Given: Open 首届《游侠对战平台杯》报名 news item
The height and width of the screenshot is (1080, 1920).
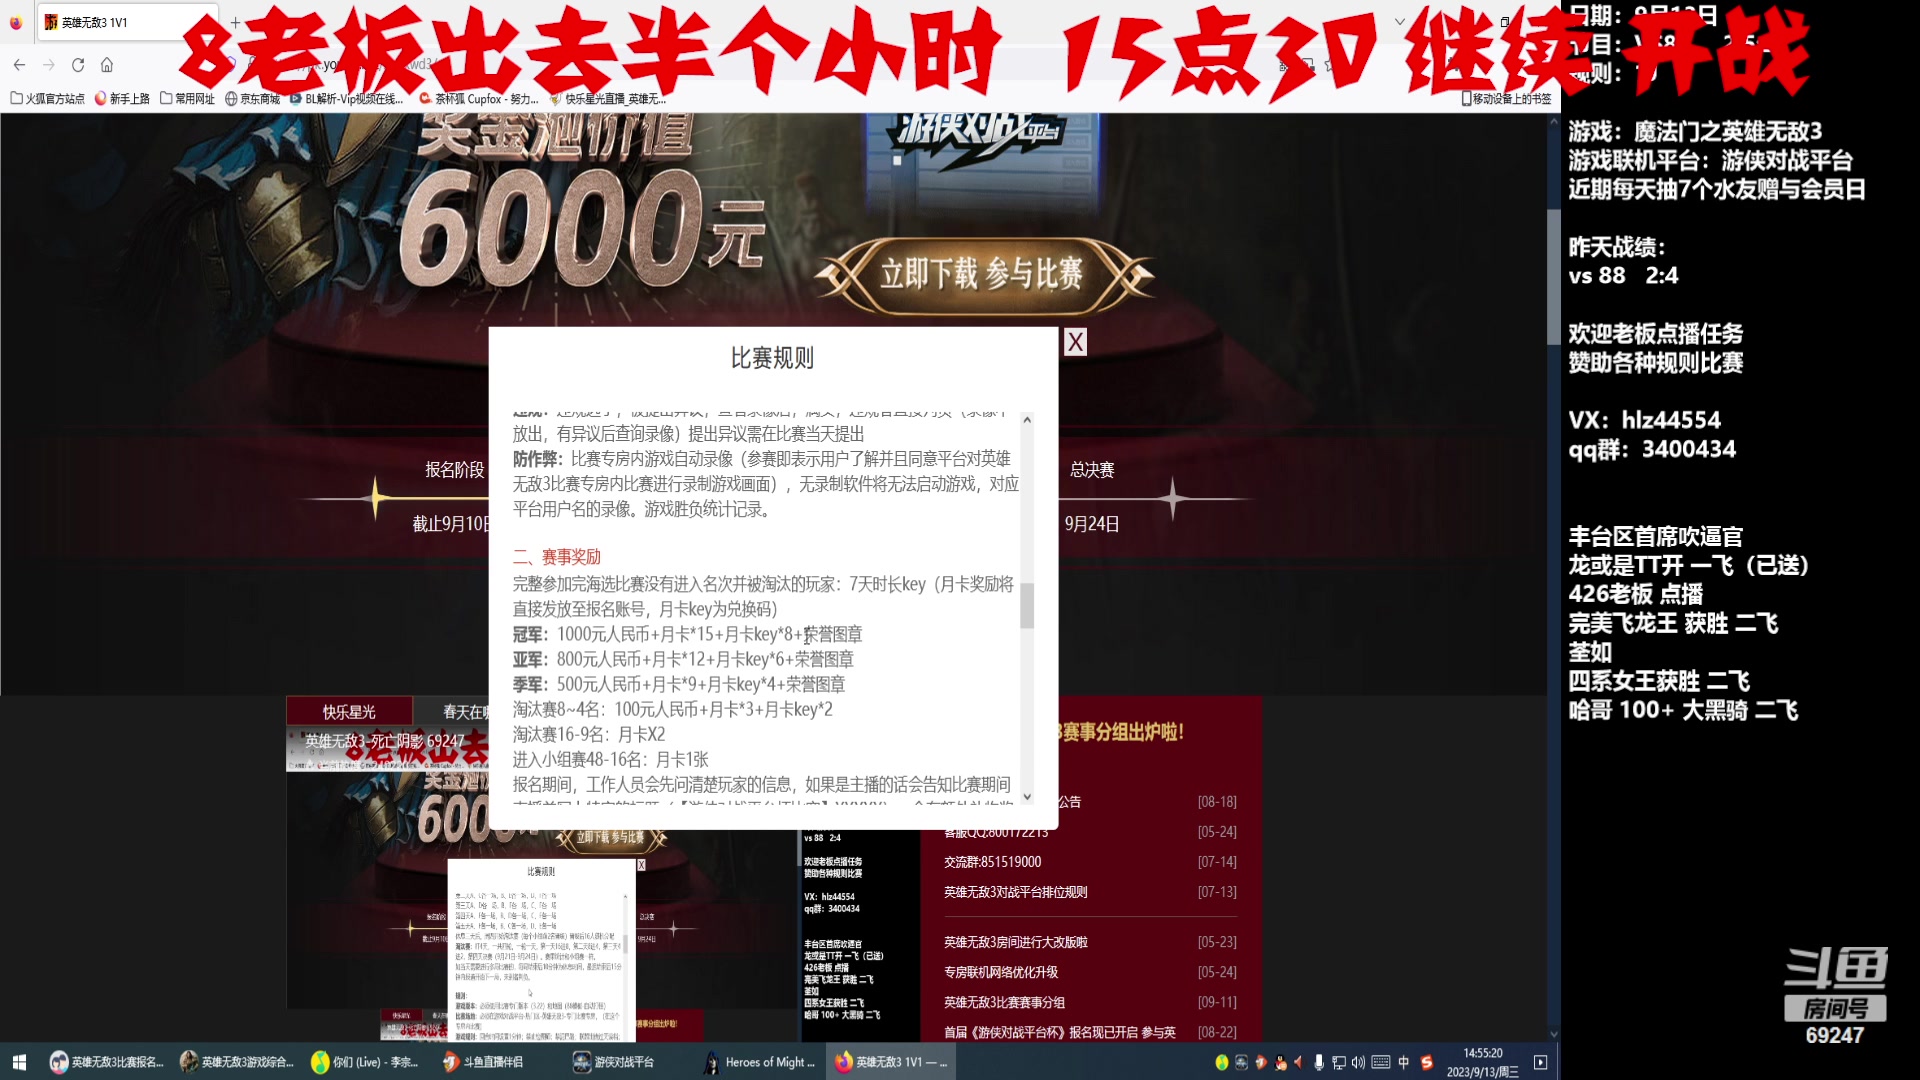Looking at the screenshot, I should click(x=1059, y=1031).
